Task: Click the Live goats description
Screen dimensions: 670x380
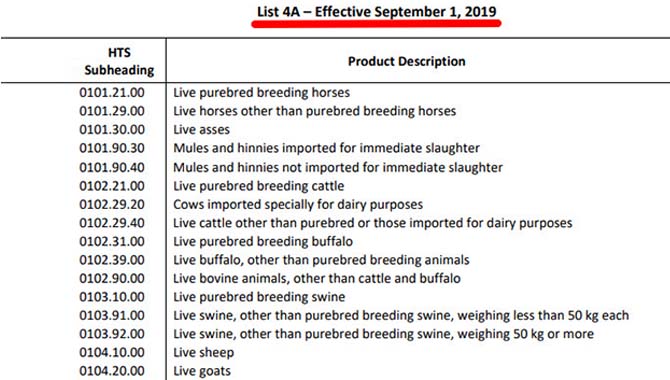Action: [x=202, y=371]
